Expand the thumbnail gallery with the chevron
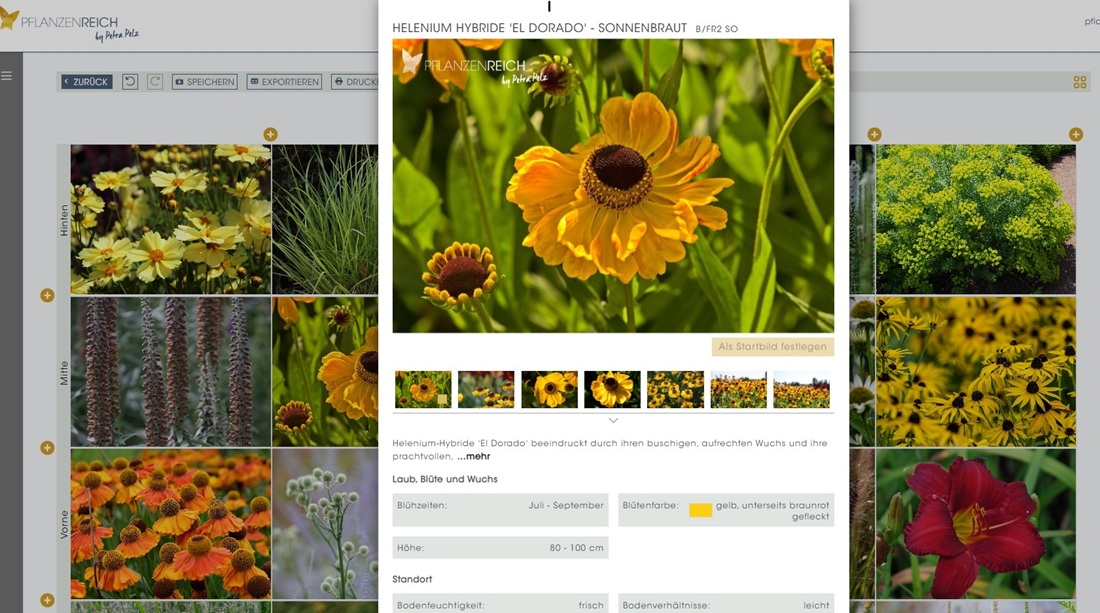This screenshot has height=613, width=1100. (x=613, y=421)
